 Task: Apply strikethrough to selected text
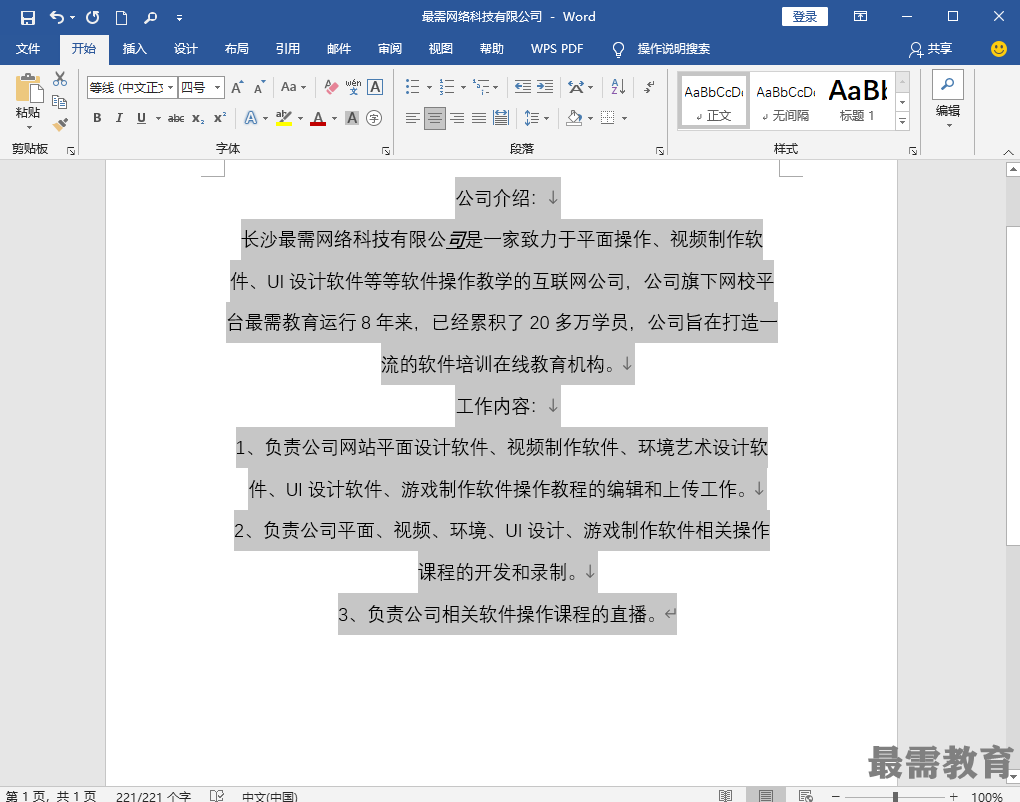pos(176,118)
